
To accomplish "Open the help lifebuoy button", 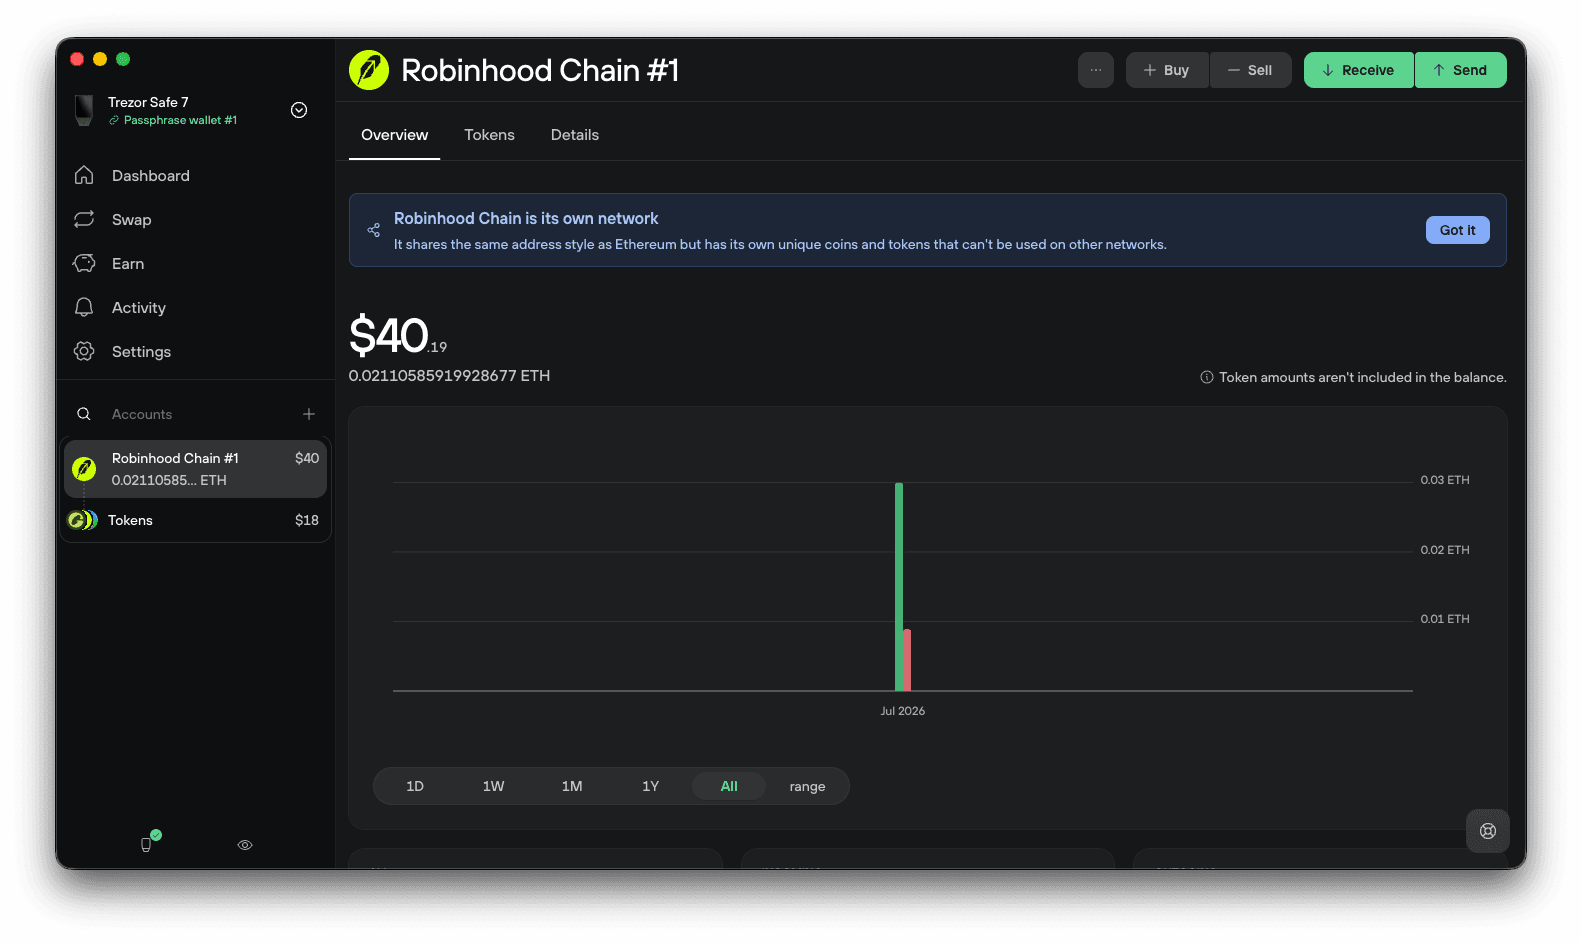I will (1488, 831).
